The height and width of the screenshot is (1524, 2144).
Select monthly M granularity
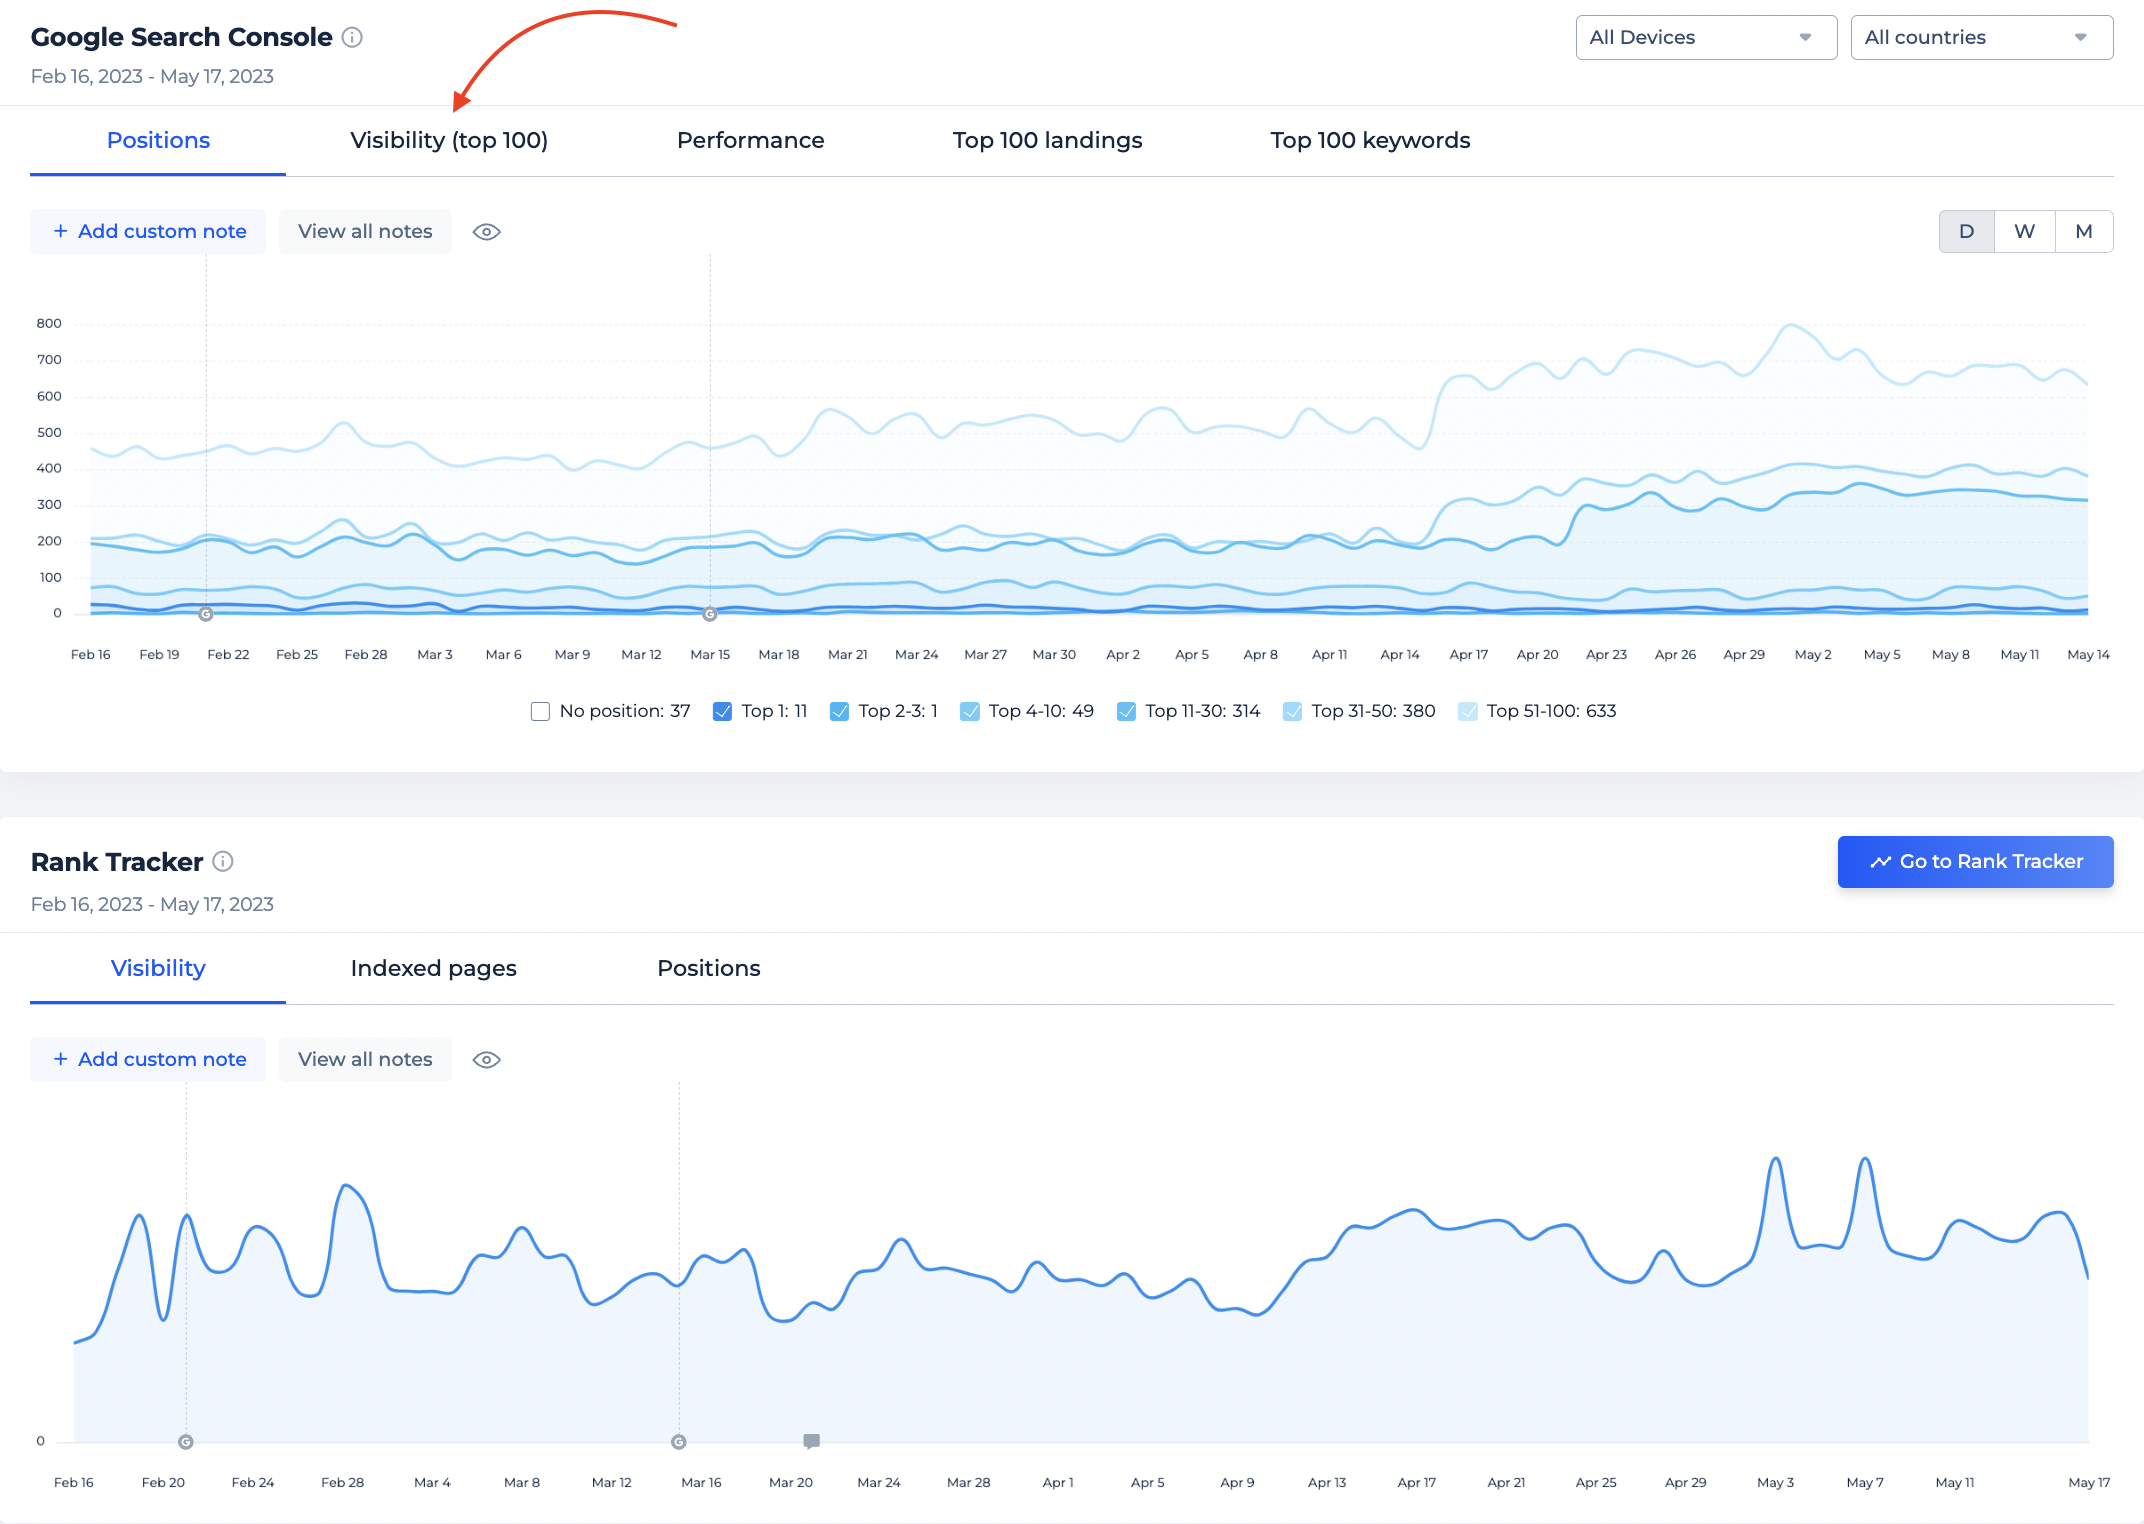click(2084, 231)
